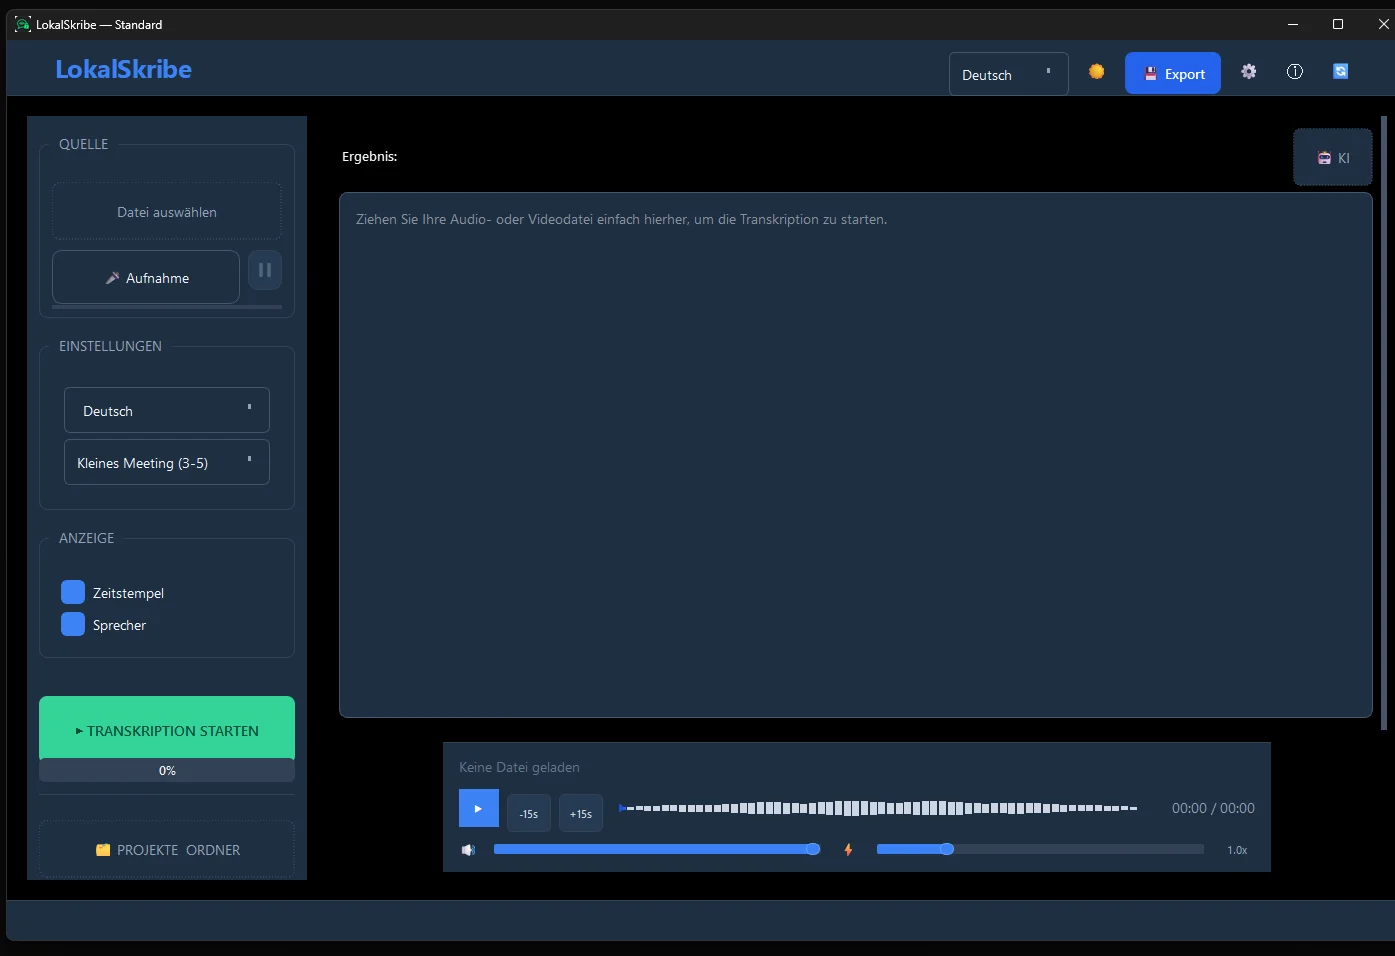Image resolution: width=1395 pixels, height=956 pixels.
Task: Maximize the LokalSkribe window
Action: tap(1338, 24)
